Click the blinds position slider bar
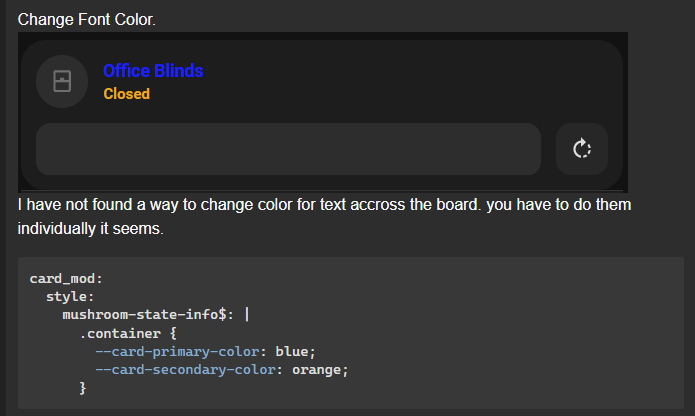The image size is (695, 416). pyautogui.click(x=288, y=149)
